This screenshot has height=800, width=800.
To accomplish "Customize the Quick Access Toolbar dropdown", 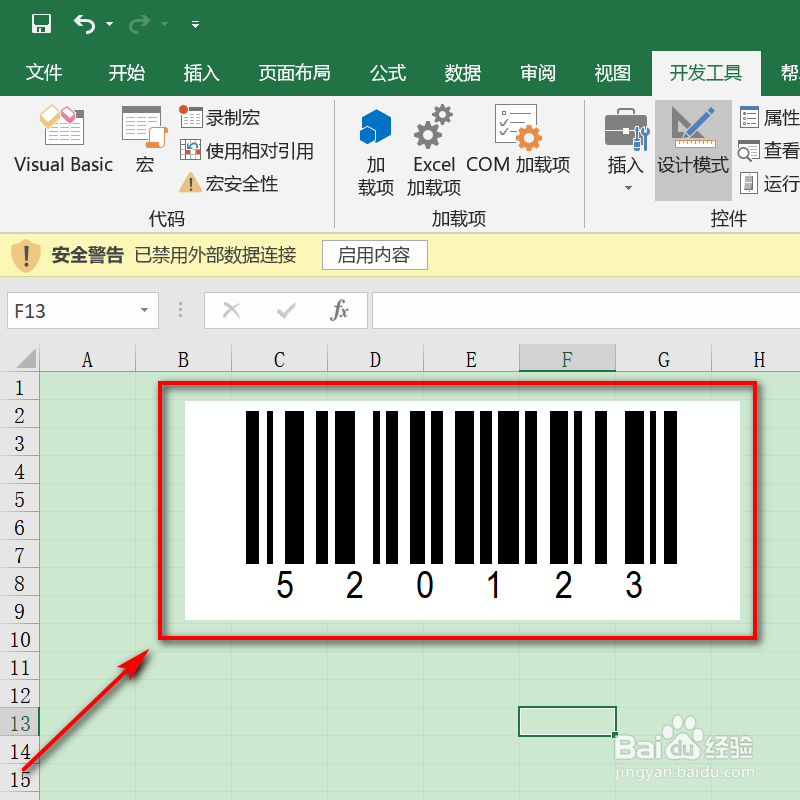I will pos(195,24).
